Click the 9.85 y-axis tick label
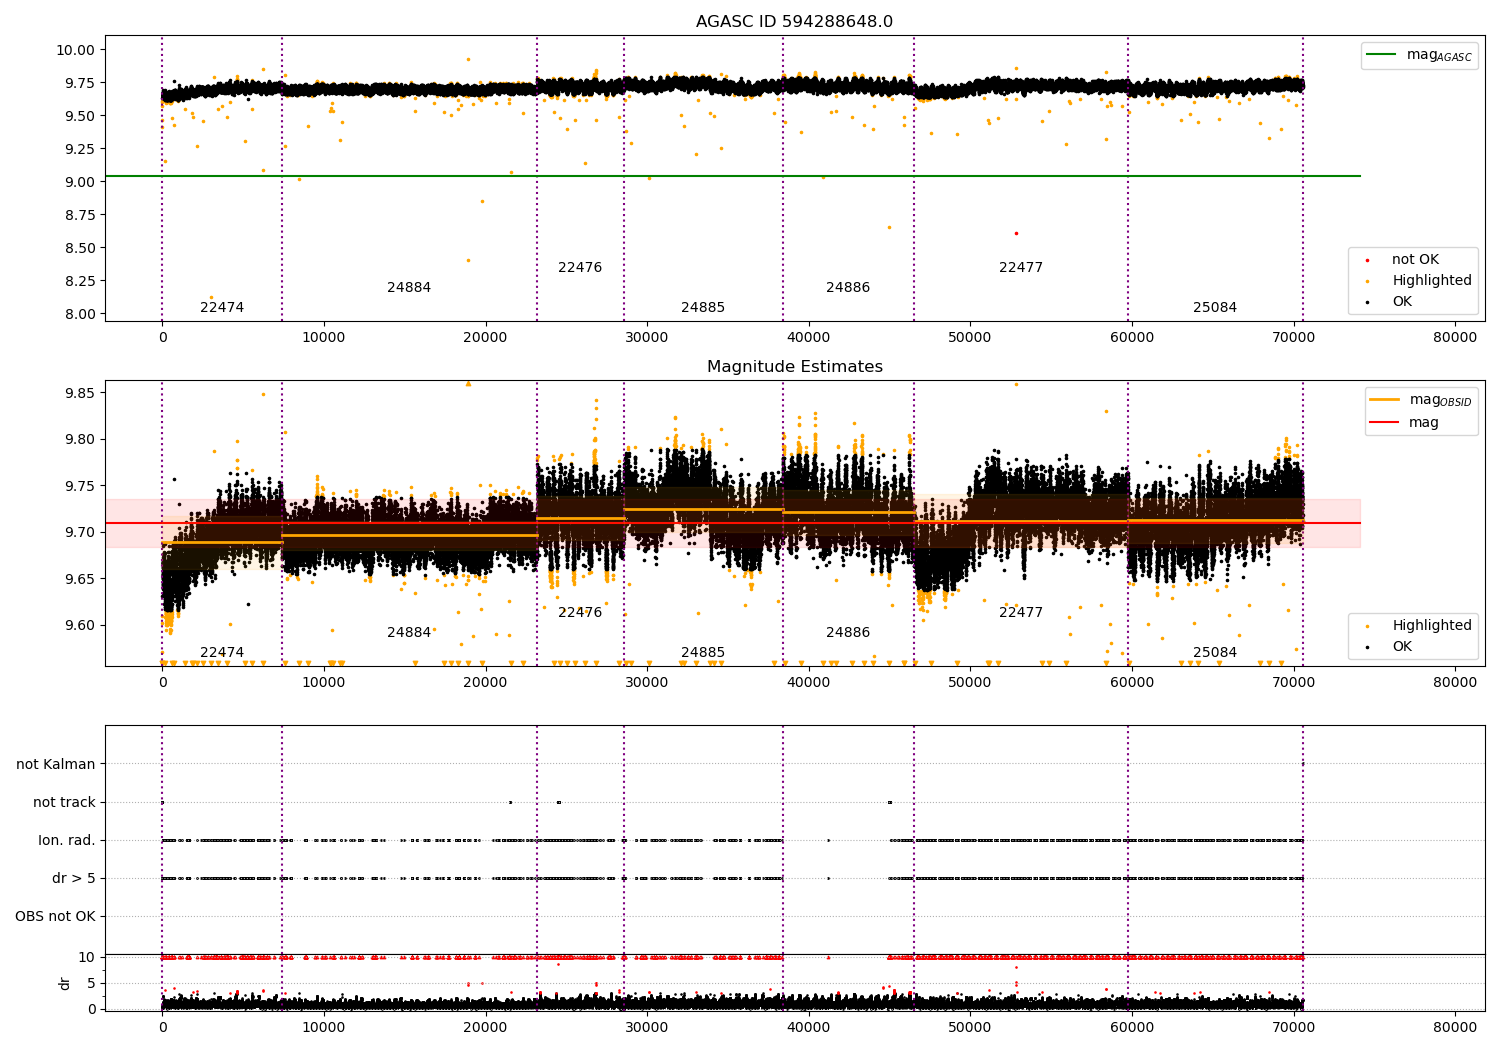The height and width of the screenshot is (1050, 1500). point(78,393)
